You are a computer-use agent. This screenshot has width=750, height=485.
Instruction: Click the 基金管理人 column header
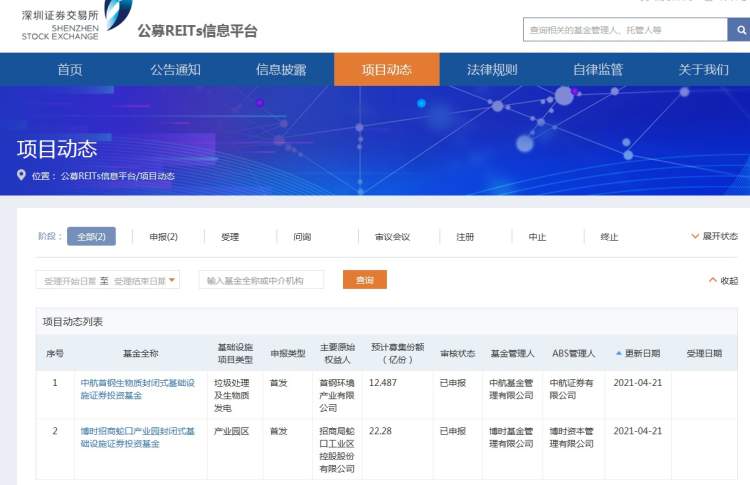click(x=512, y=353)
